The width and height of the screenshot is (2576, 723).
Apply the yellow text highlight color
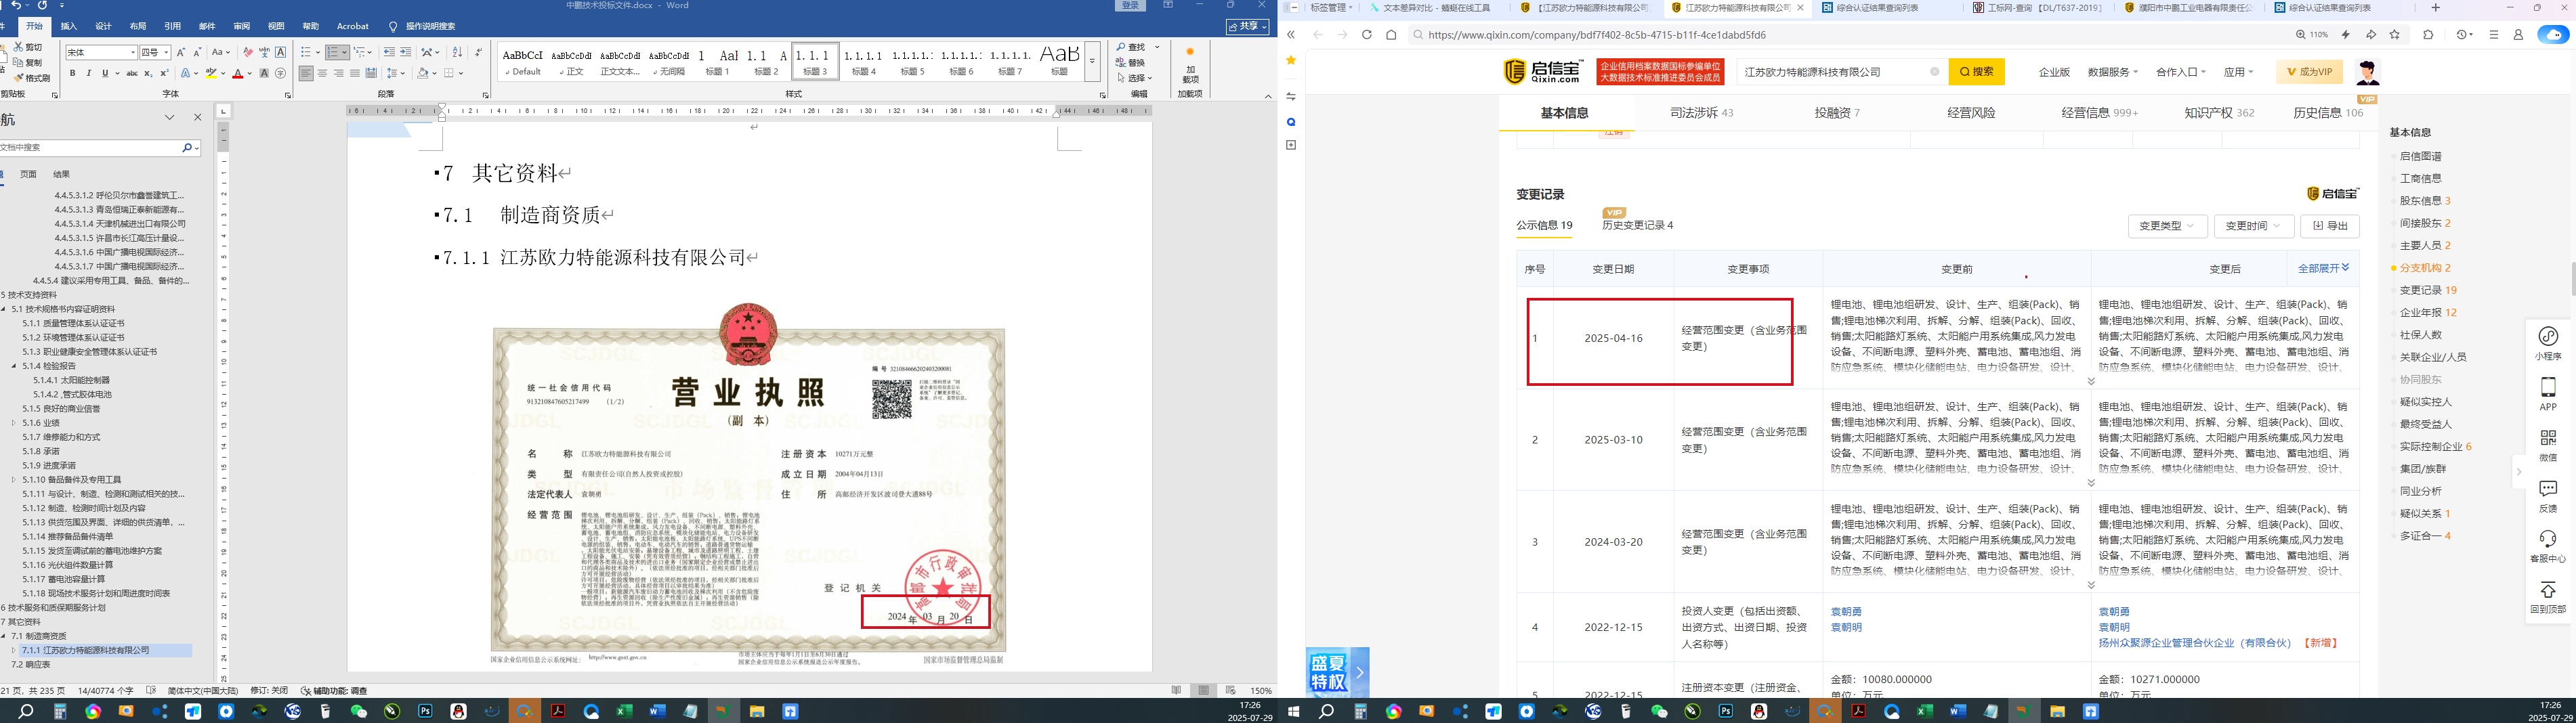click(x=211, y=74)
